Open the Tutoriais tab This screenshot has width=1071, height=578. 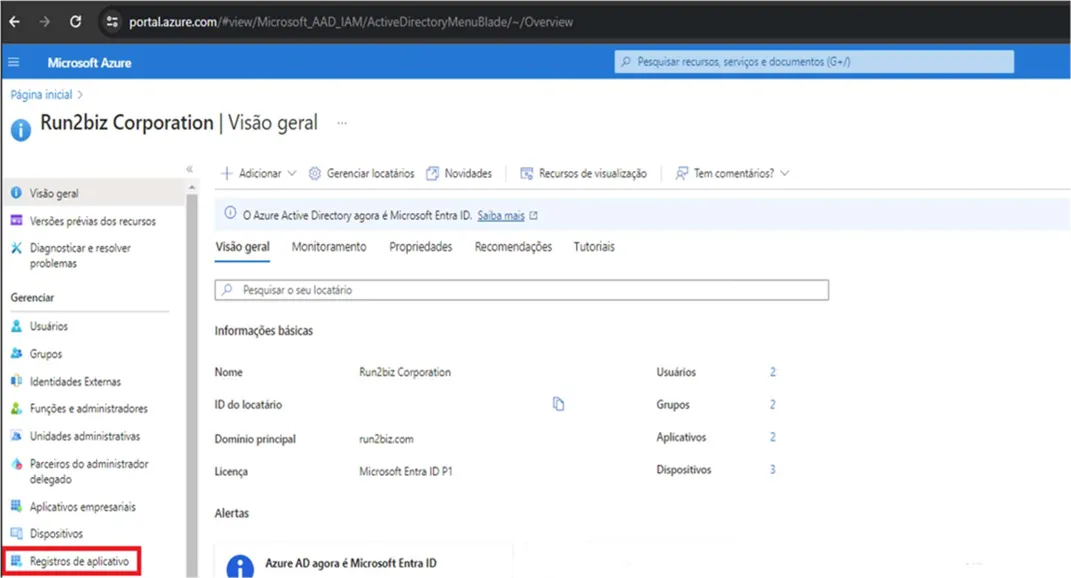tap(594, 247)
